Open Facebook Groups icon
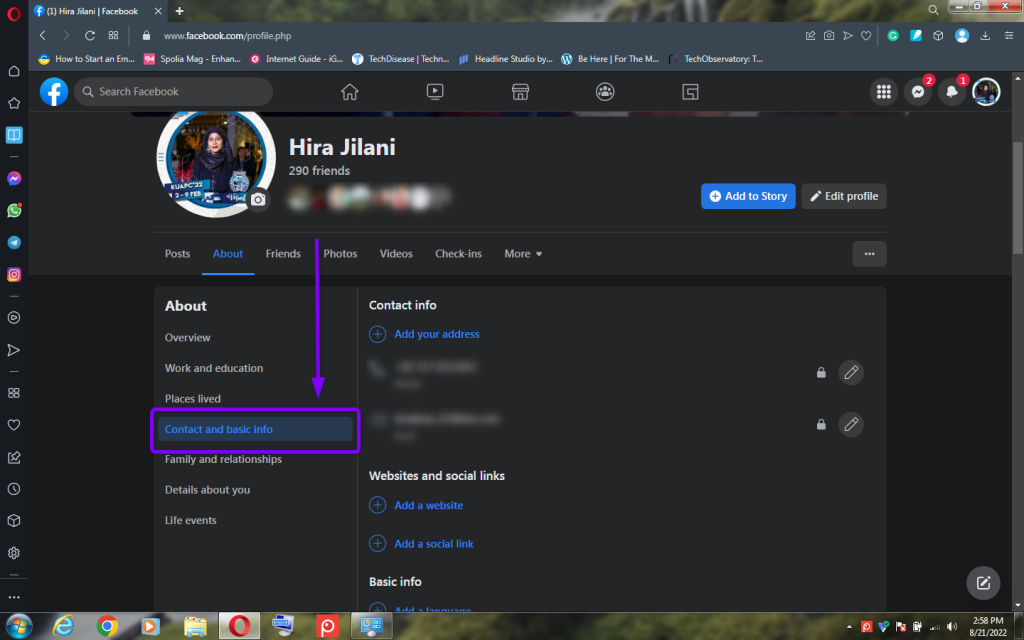 (x=605, y=92)
